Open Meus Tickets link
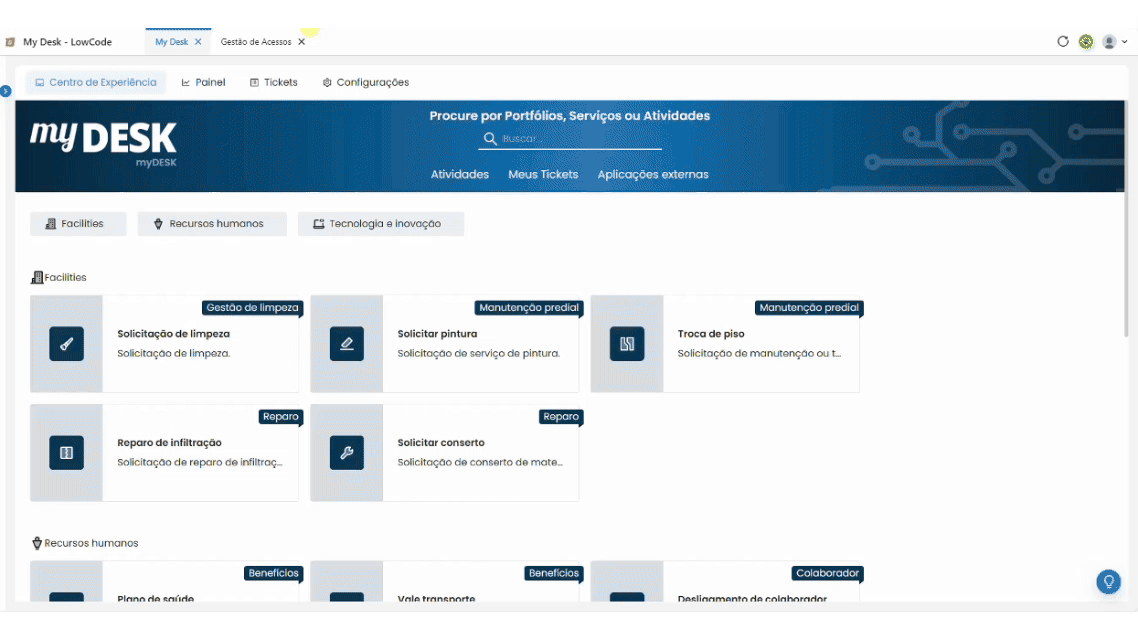Viewport: 1138px width, 640px height. click(x=543, y=174)
